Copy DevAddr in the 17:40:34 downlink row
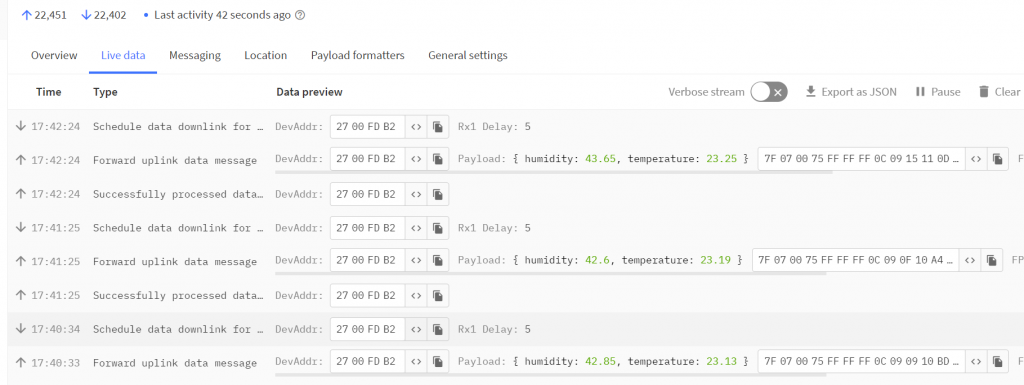This screenshot has width=1024, height=385. (438, 329)
